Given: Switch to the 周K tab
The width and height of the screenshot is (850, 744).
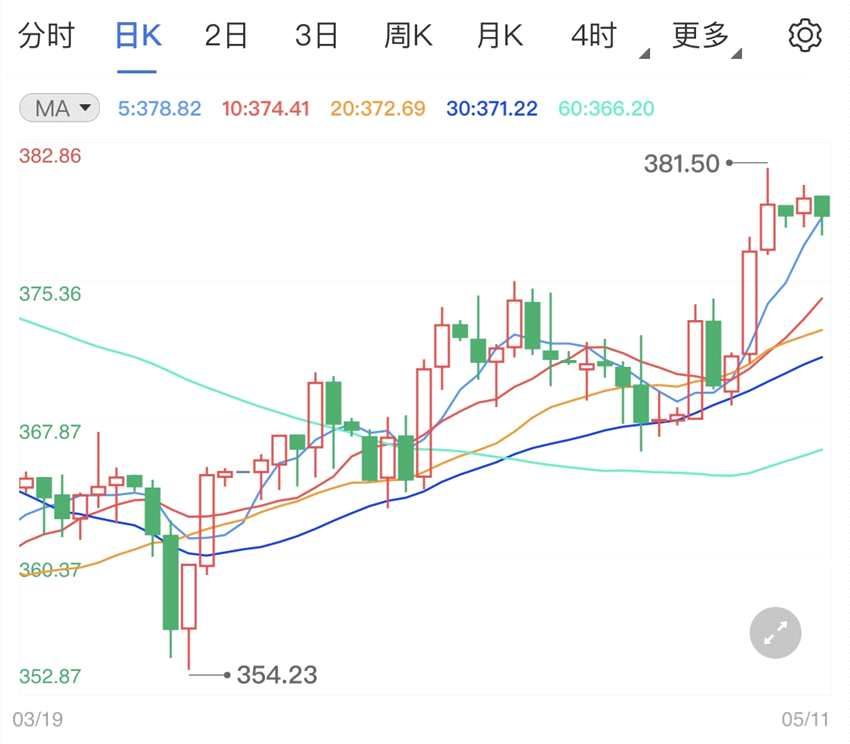Looking at the screenshot, I should click(x=407, y=34).
